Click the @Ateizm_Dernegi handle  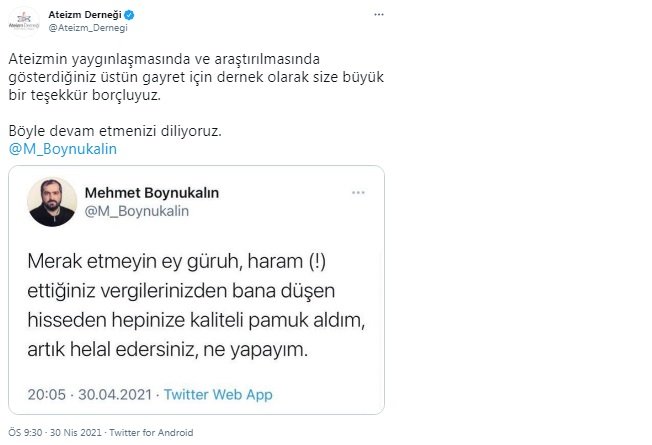pyautogui.click(x=88, y=28)
